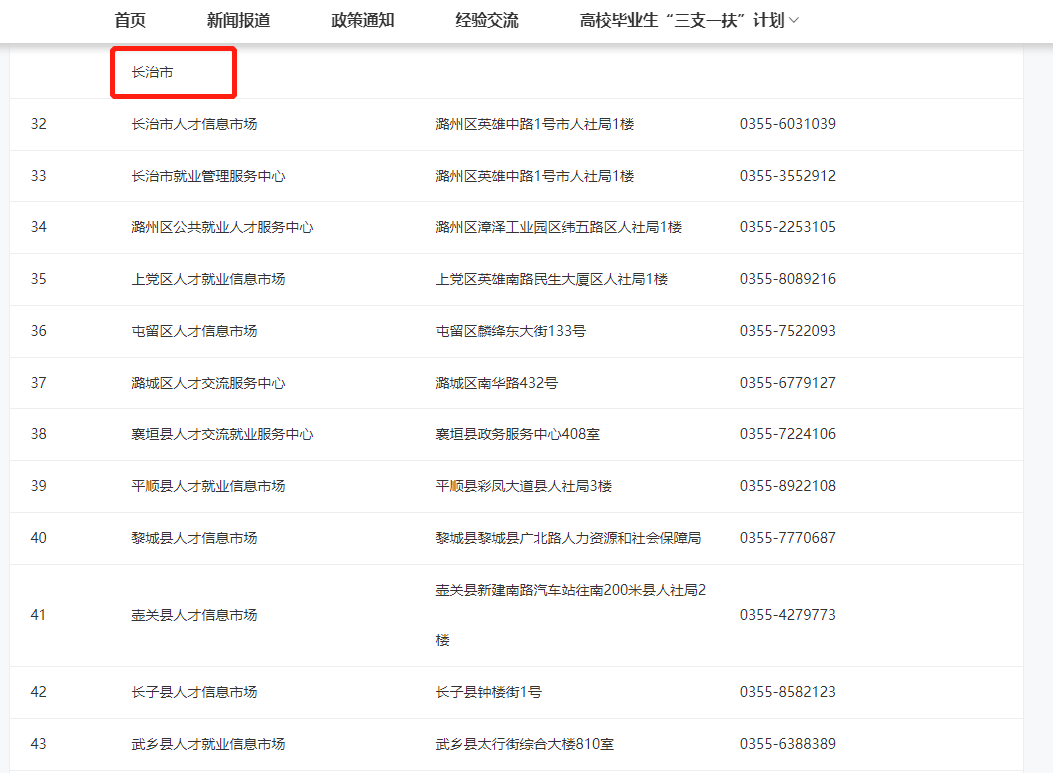Click phone number 0355-2253105

788,227
